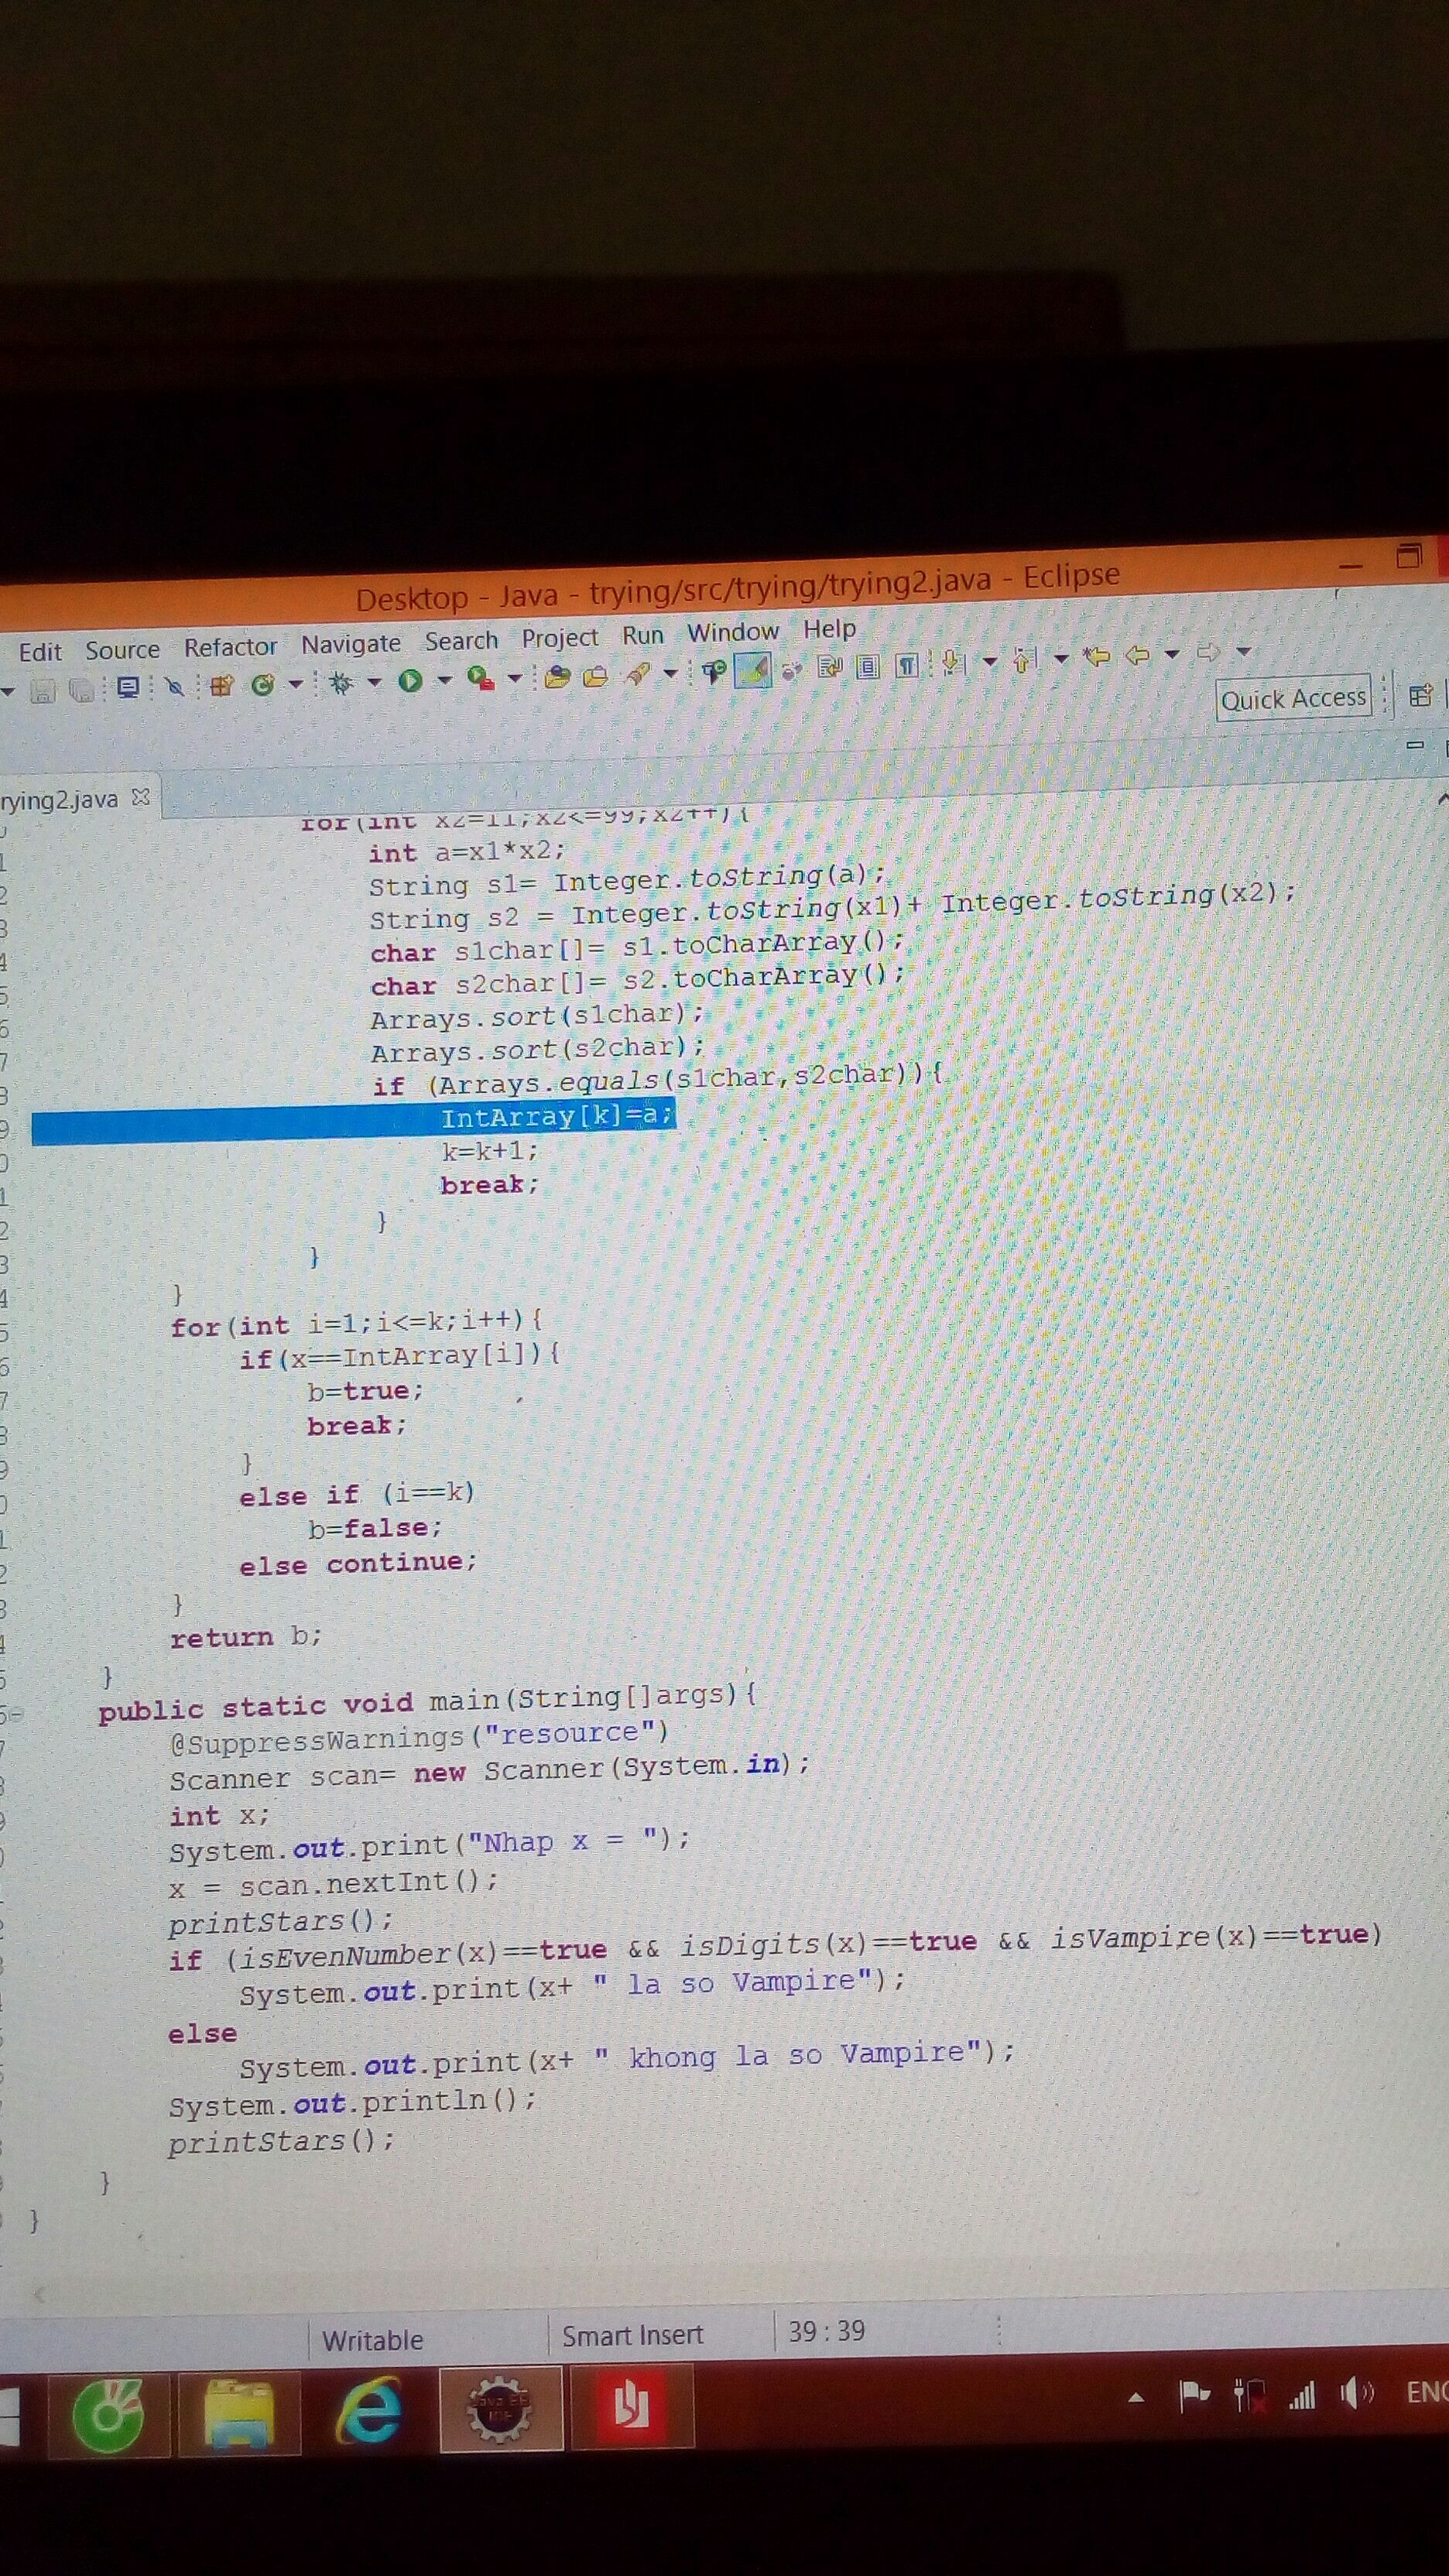Image resolution: width=1449 pixels, height=2576 pixels.
Task: Open the Back history dropdown arrow
Action: click(x=1173, y=654)
